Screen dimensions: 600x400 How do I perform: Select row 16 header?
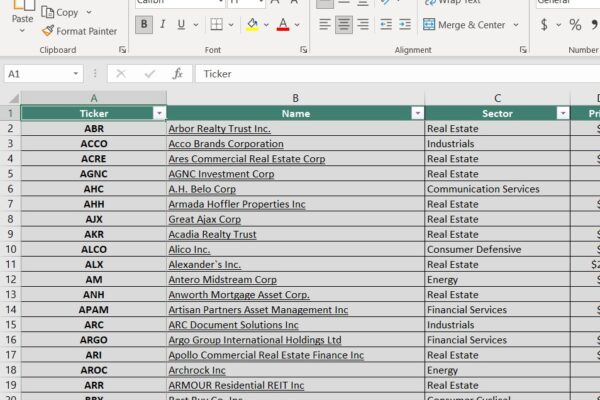[x=10, y=340]
